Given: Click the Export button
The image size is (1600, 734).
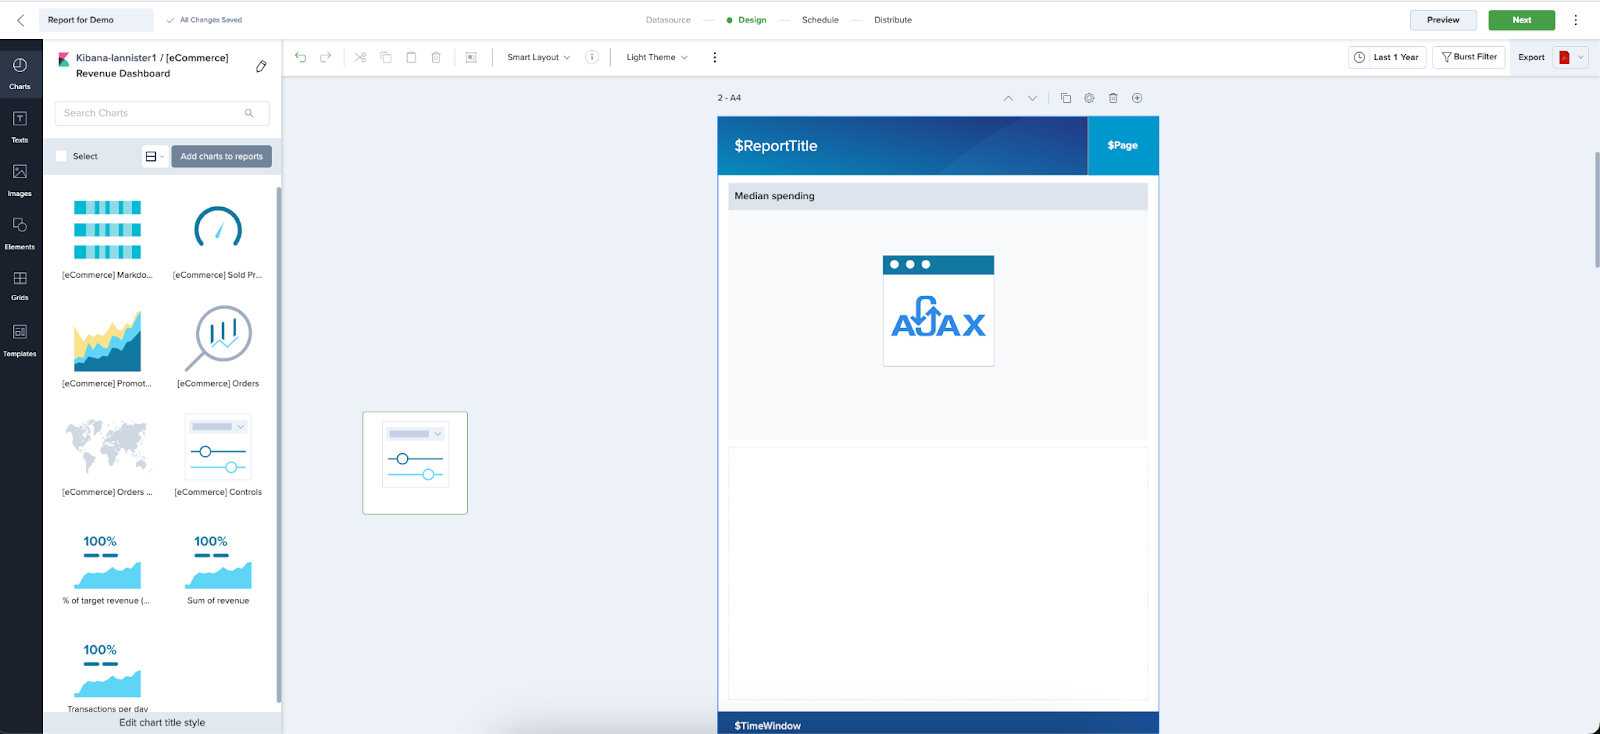Looking at the screenshot, I should 1531,57.
